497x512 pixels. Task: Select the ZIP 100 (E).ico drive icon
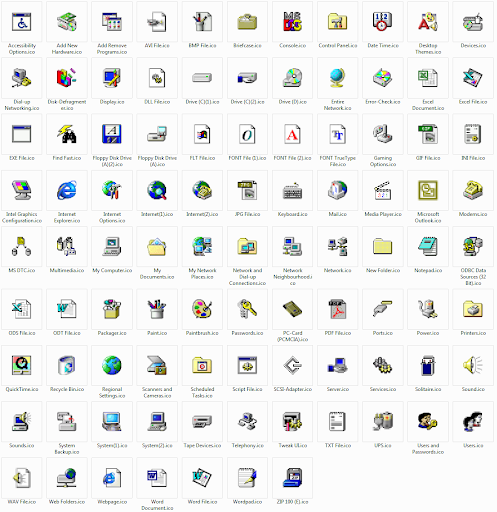point(292,478)
